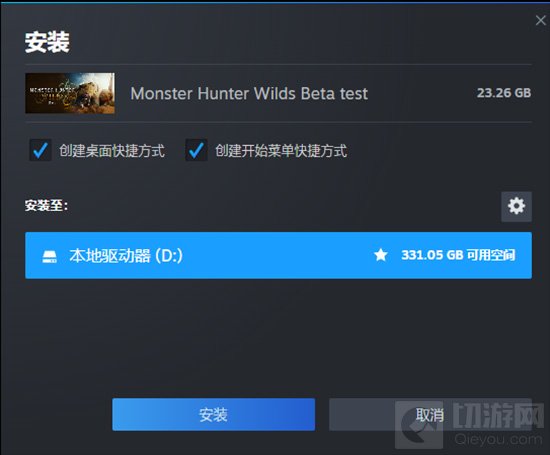550x455 pixels.
Task: Click the 本地驱动器 (D:) drive name text
Action: pyautogui.click(x=126, y=256)
